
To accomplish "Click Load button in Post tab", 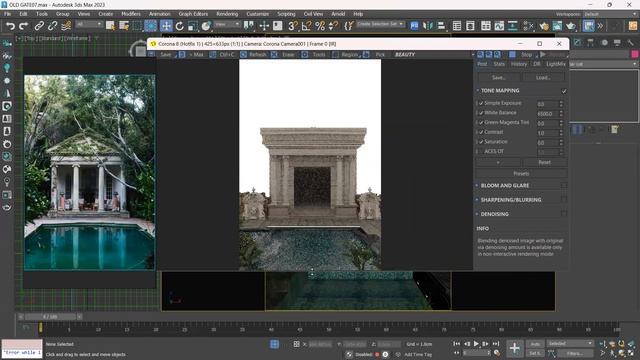I will (543, 78).
